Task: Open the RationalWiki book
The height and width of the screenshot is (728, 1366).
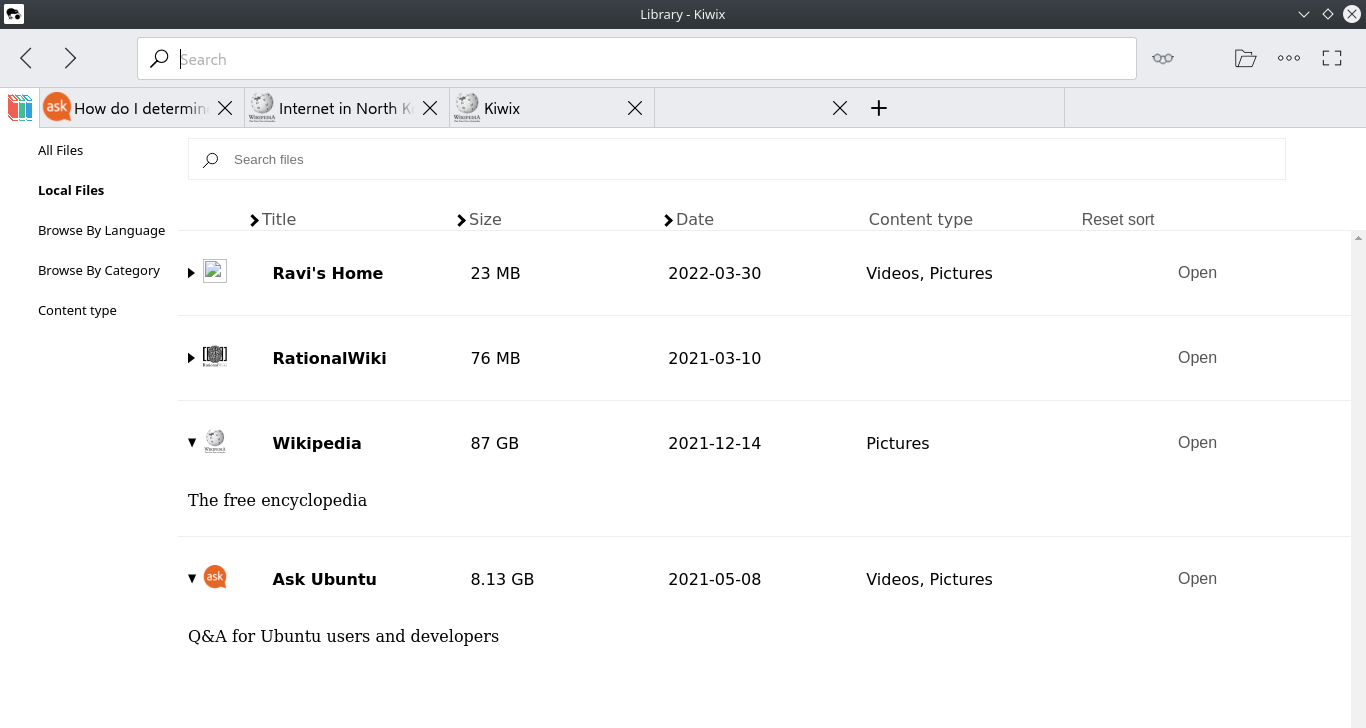Action: (x=1197, y=357)
